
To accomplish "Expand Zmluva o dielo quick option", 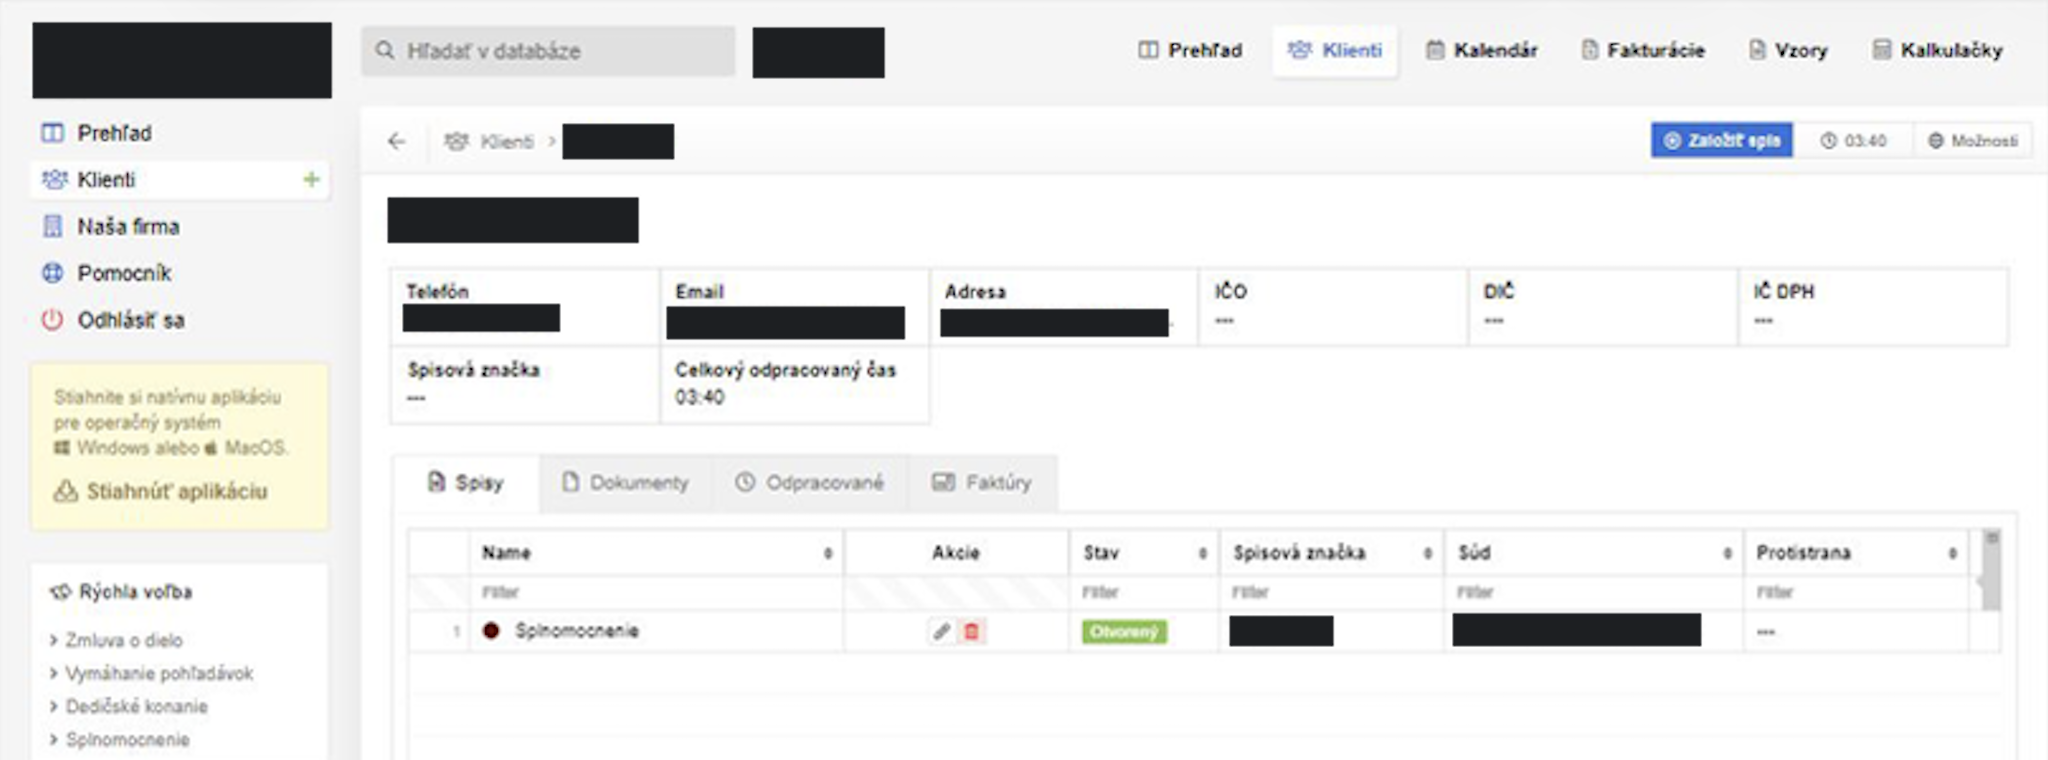I will 123,640.
